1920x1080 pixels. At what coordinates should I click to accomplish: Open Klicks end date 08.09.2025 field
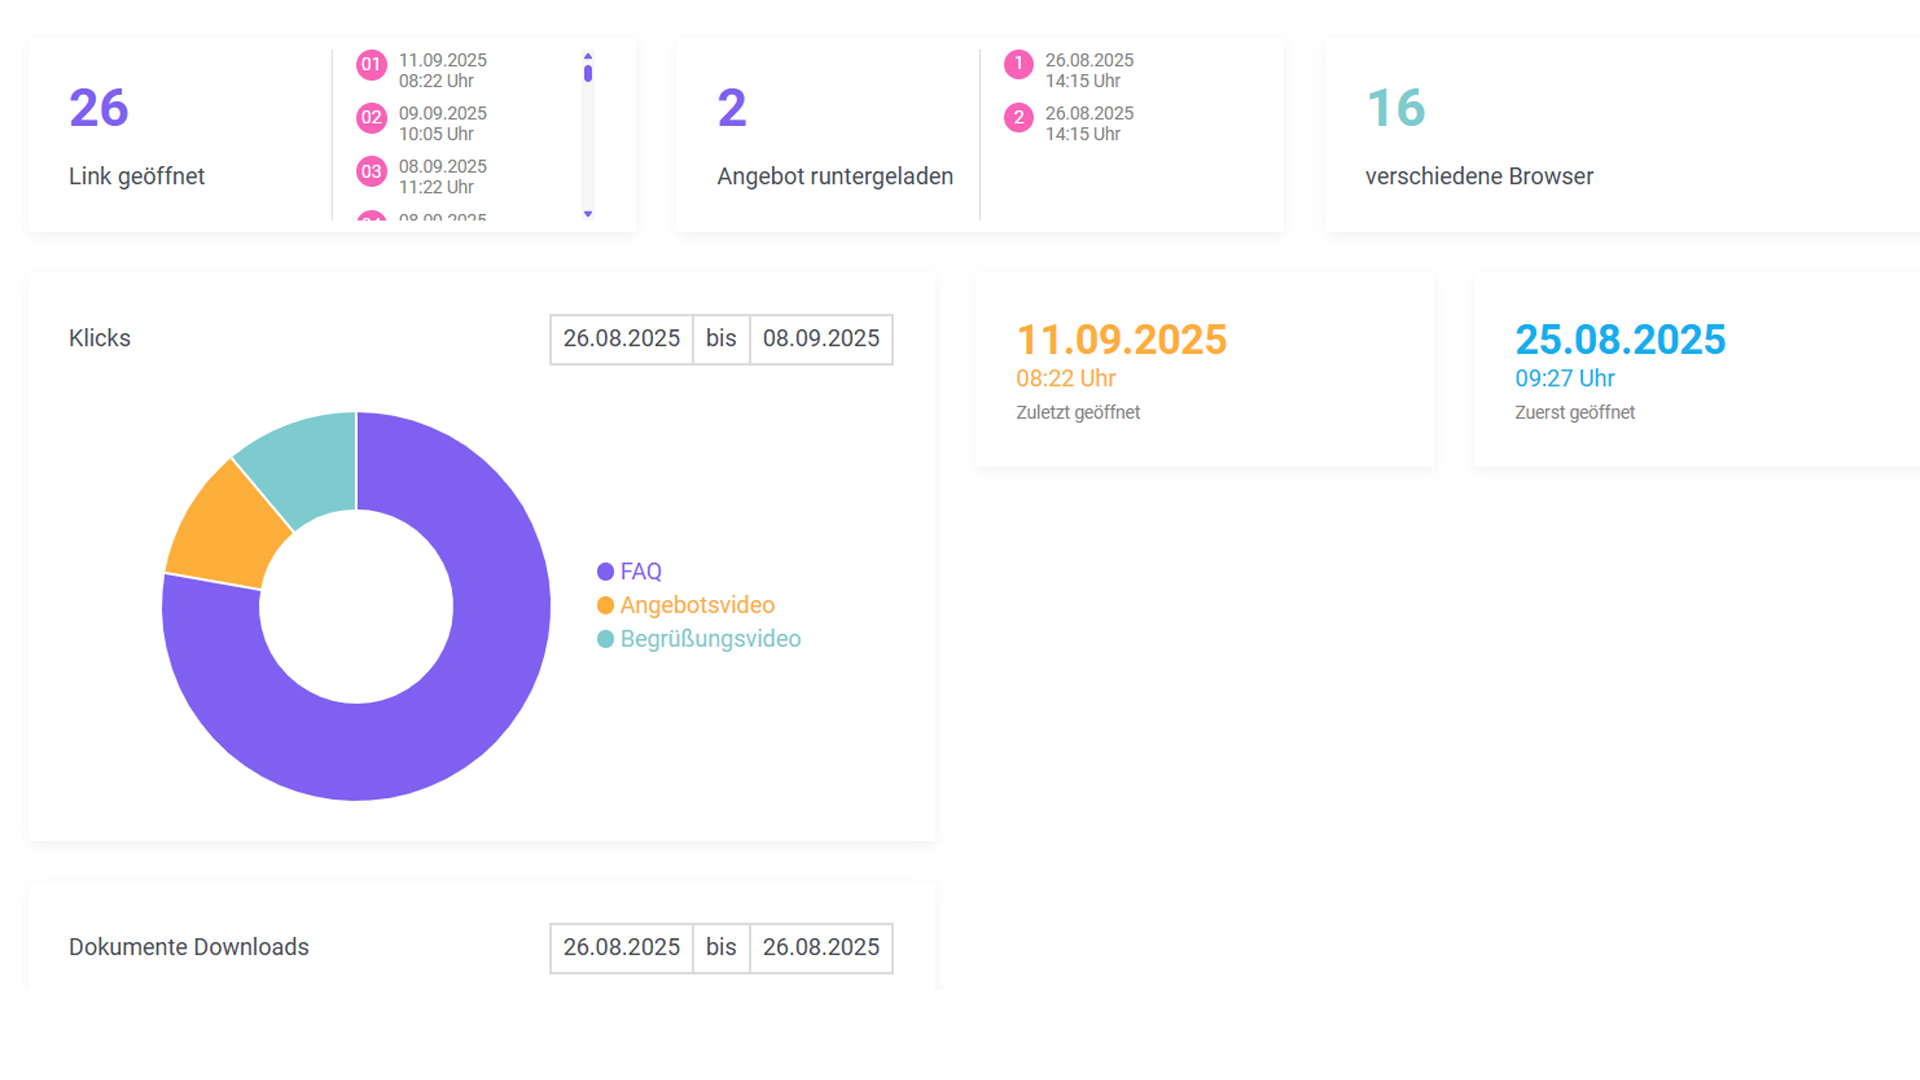821,339
